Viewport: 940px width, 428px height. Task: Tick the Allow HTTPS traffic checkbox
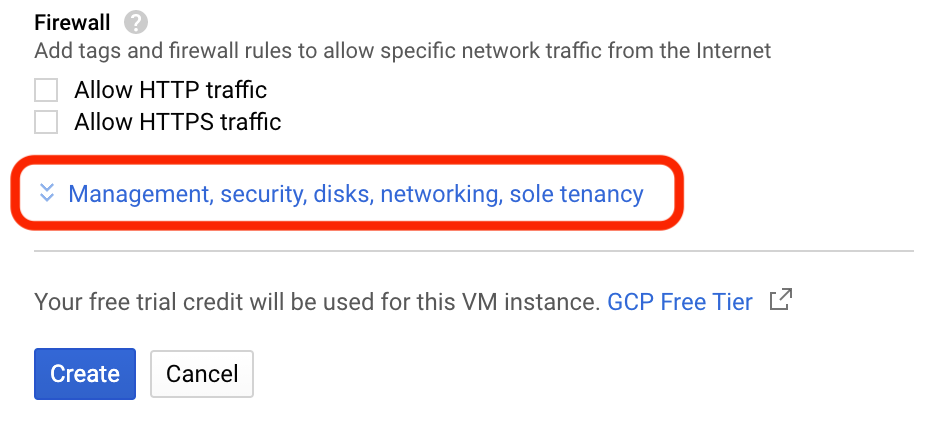click(46, 123)
